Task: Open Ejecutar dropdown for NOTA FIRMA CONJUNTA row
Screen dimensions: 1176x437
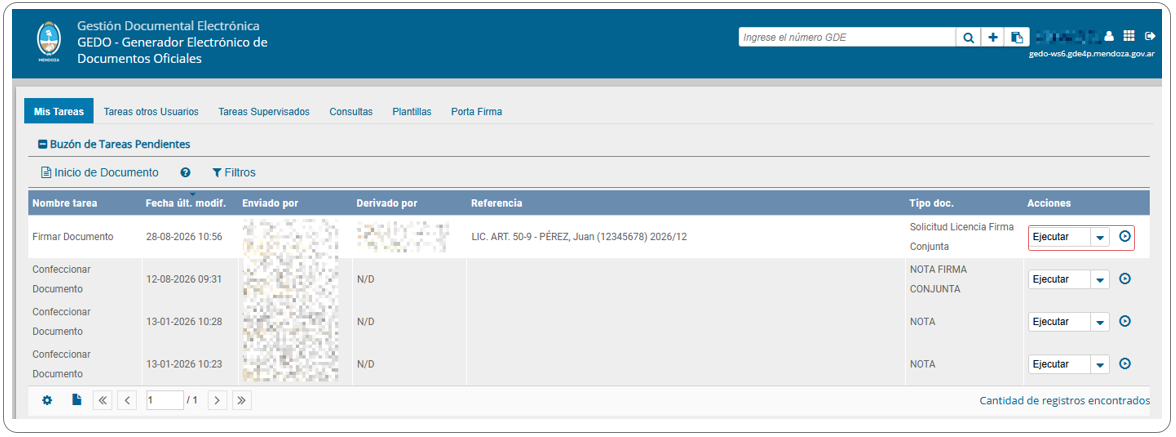Action: tap(1100, 280)
